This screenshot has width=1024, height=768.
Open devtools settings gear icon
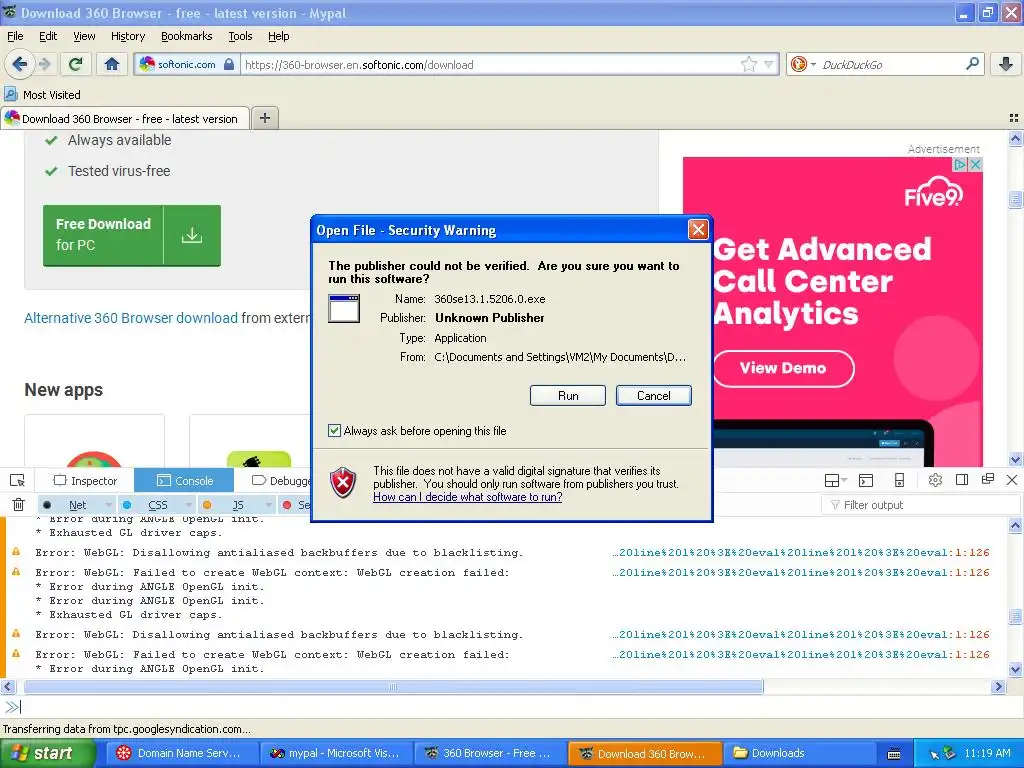point(935,481)
